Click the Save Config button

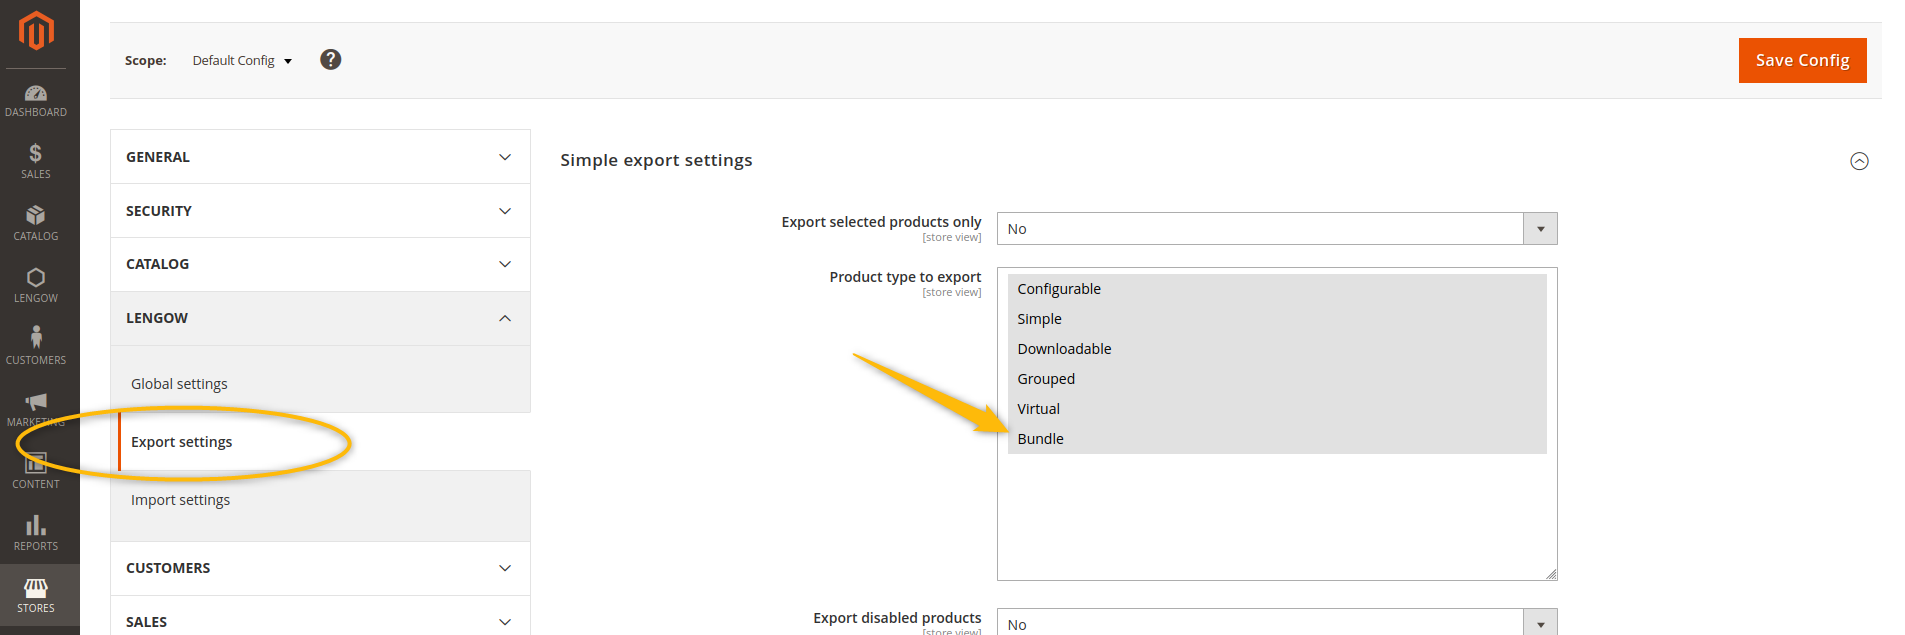pyautogui.click(x=1802, y=60)
